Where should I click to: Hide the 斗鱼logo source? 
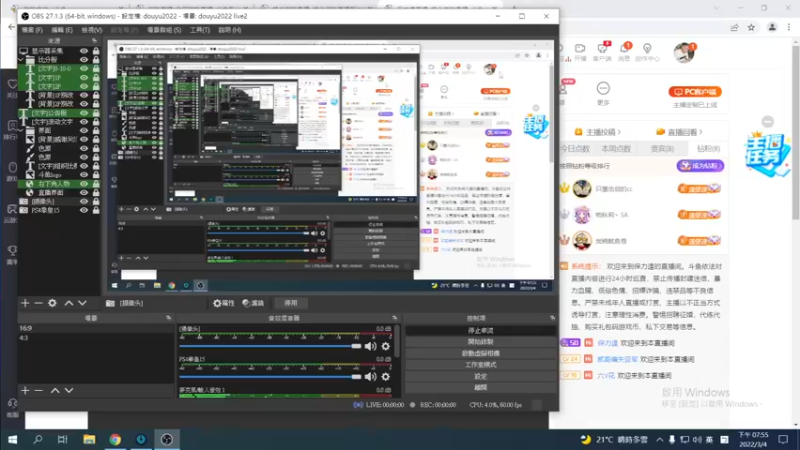coord(84,175)
